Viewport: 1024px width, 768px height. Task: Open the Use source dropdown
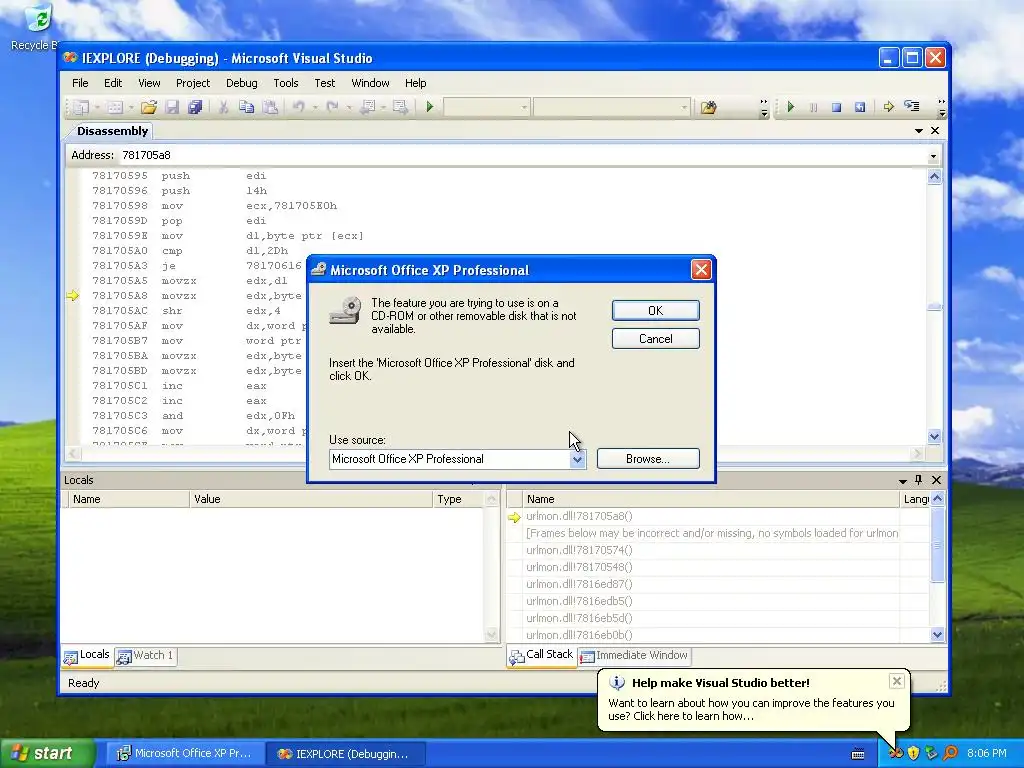pyautogui.click(x=577, y=459)
